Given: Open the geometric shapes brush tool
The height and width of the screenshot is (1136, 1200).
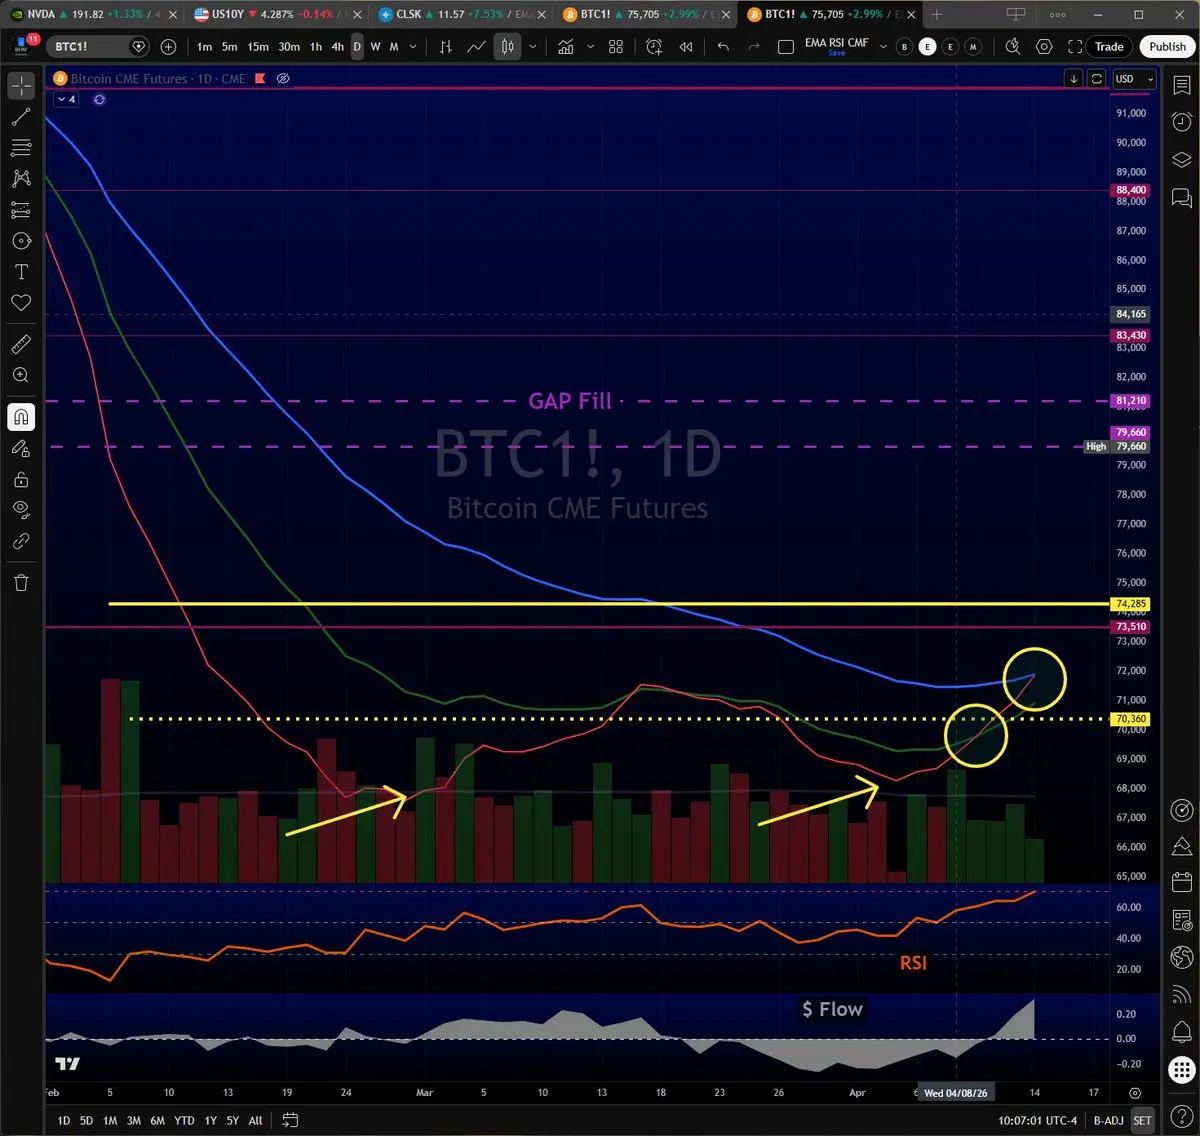Looking at the screenshot, I should coord(21,241).
